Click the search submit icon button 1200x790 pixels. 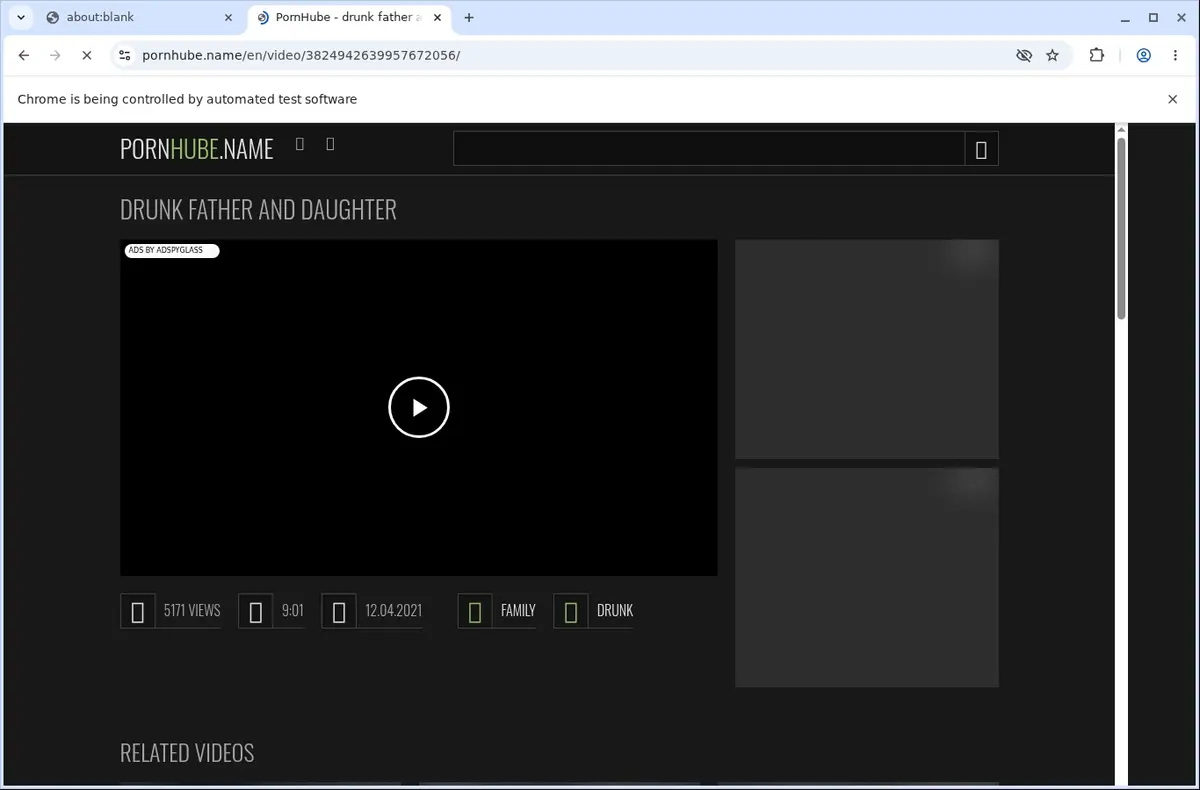981,149
